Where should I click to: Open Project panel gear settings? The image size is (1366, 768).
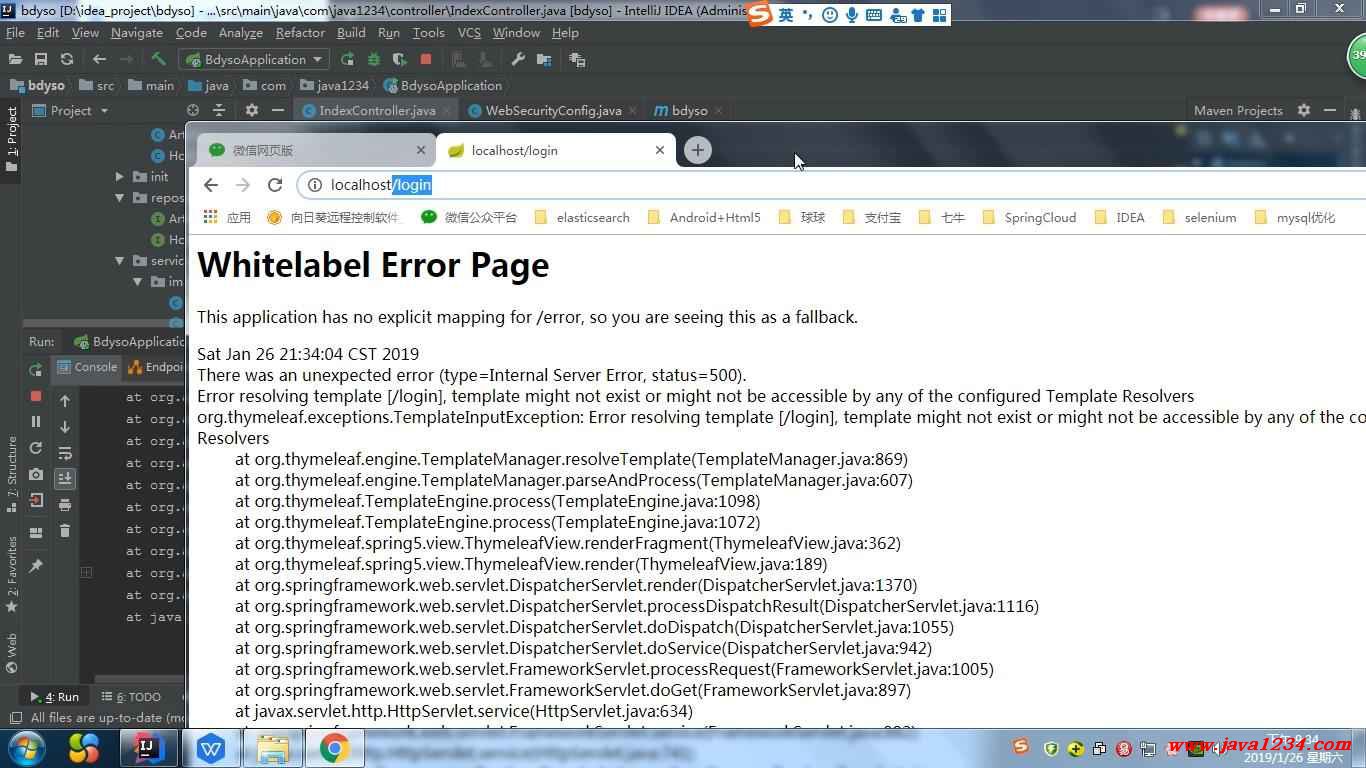pyautogui.click(x=252, y=111)
